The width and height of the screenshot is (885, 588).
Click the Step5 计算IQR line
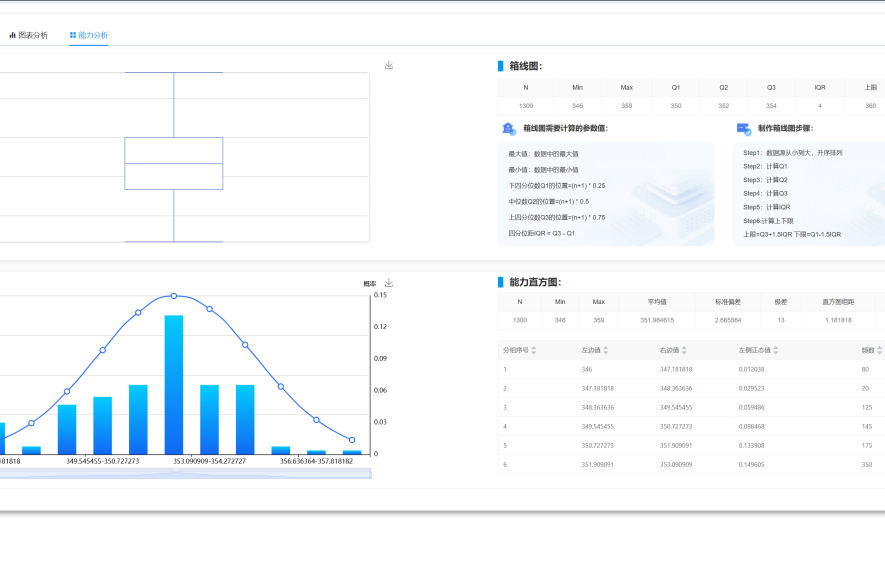[766, 207]
